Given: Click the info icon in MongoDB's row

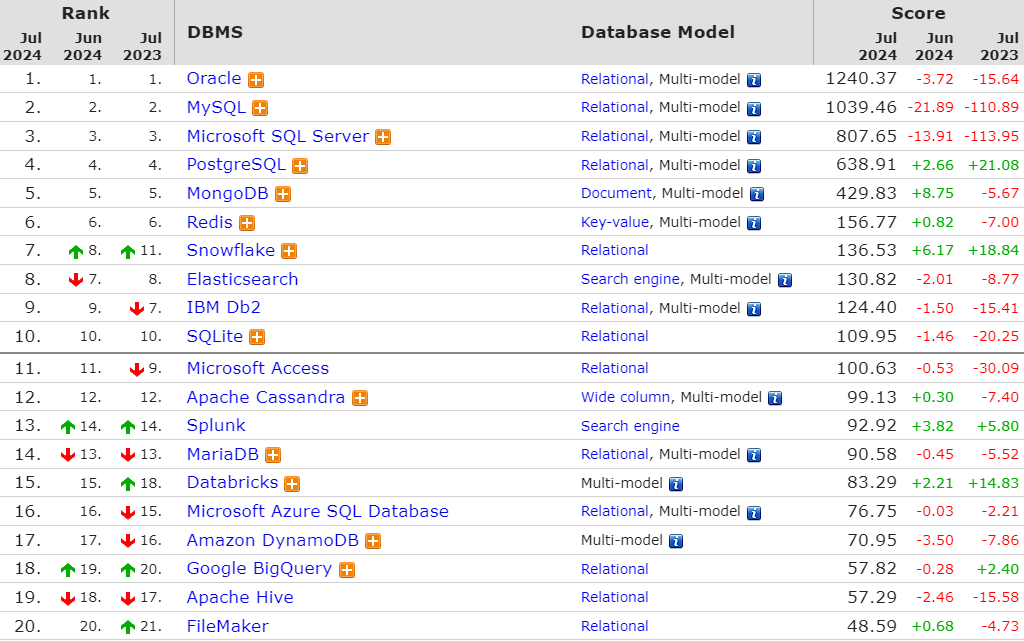Looking at the screenshot, I should click(x=757, y=195).
